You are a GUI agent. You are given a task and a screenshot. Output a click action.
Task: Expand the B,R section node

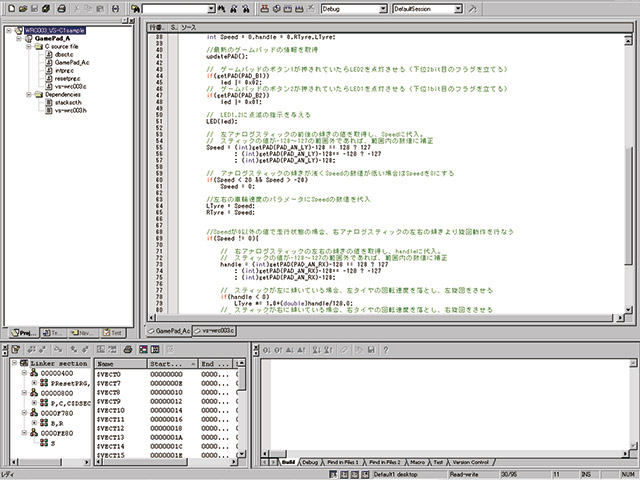[34, 423]
